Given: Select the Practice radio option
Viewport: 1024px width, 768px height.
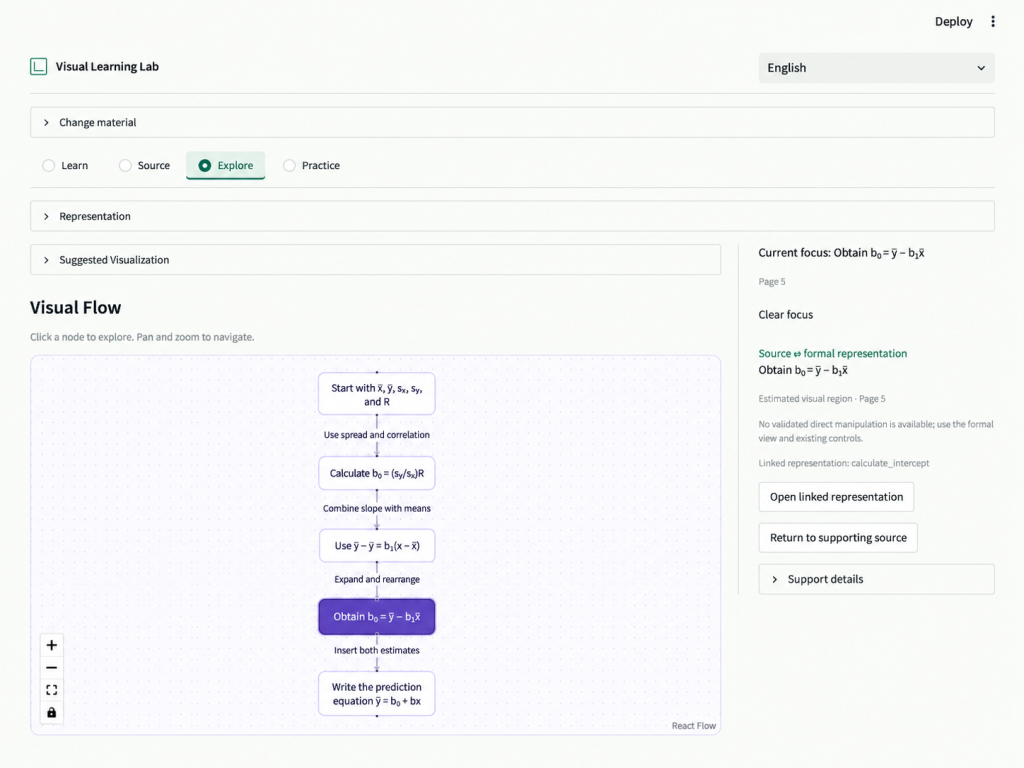Looking at the screenshot, I should [x=312, y=165].
